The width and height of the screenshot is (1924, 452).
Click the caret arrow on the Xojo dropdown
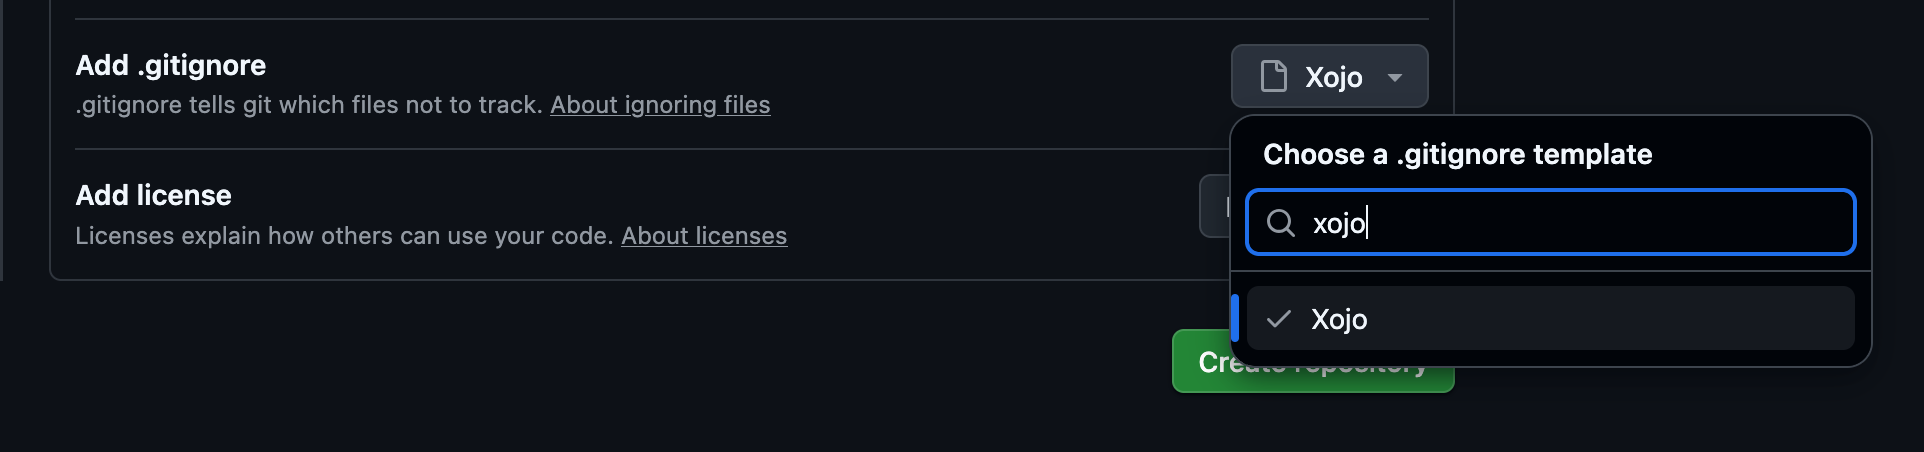pos(1394,77)
